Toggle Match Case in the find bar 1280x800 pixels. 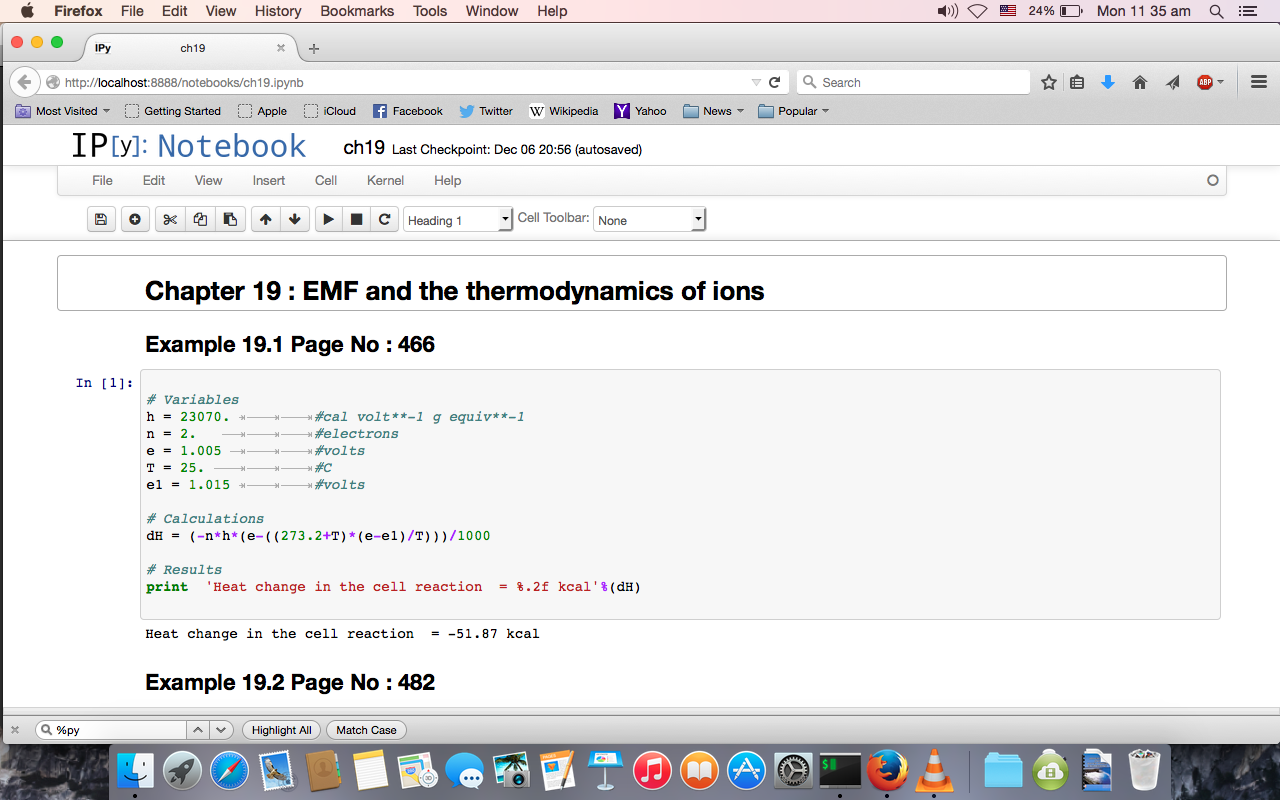(366, 730)
